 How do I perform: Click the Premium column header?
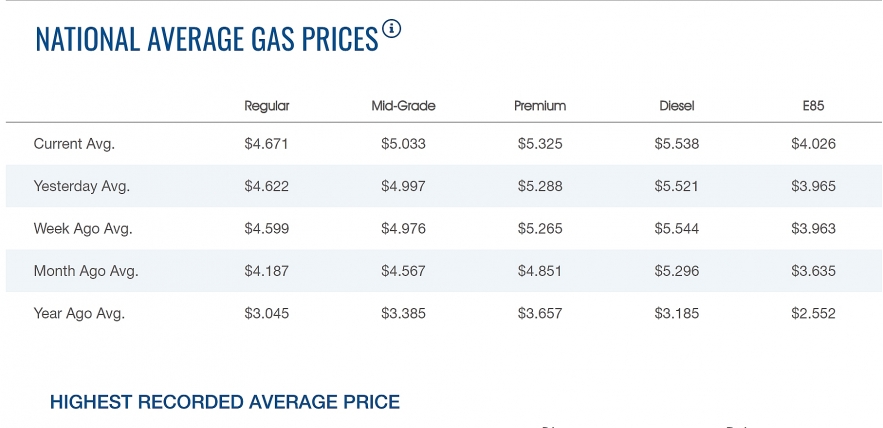click(540, 106)
